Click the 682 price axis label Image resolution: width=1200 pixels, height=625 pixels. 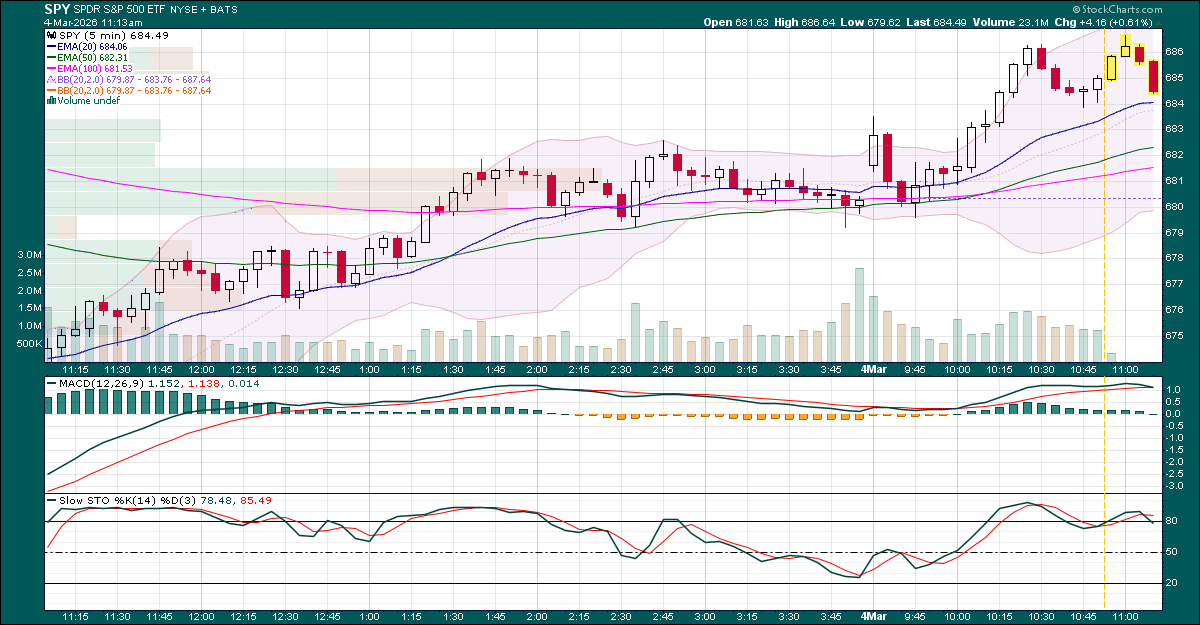click(1176, 155)
